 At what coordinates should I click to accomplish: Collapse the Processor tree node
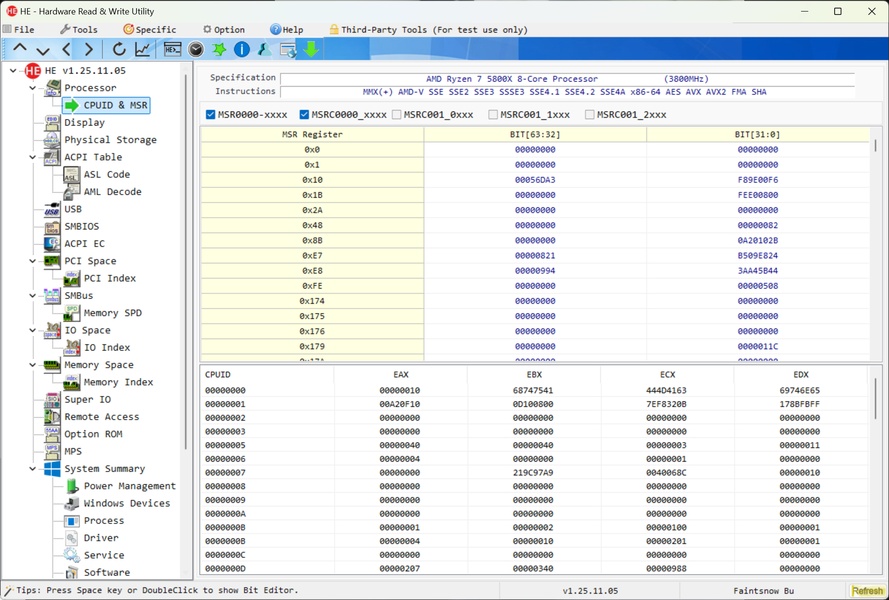coord(33,88)
